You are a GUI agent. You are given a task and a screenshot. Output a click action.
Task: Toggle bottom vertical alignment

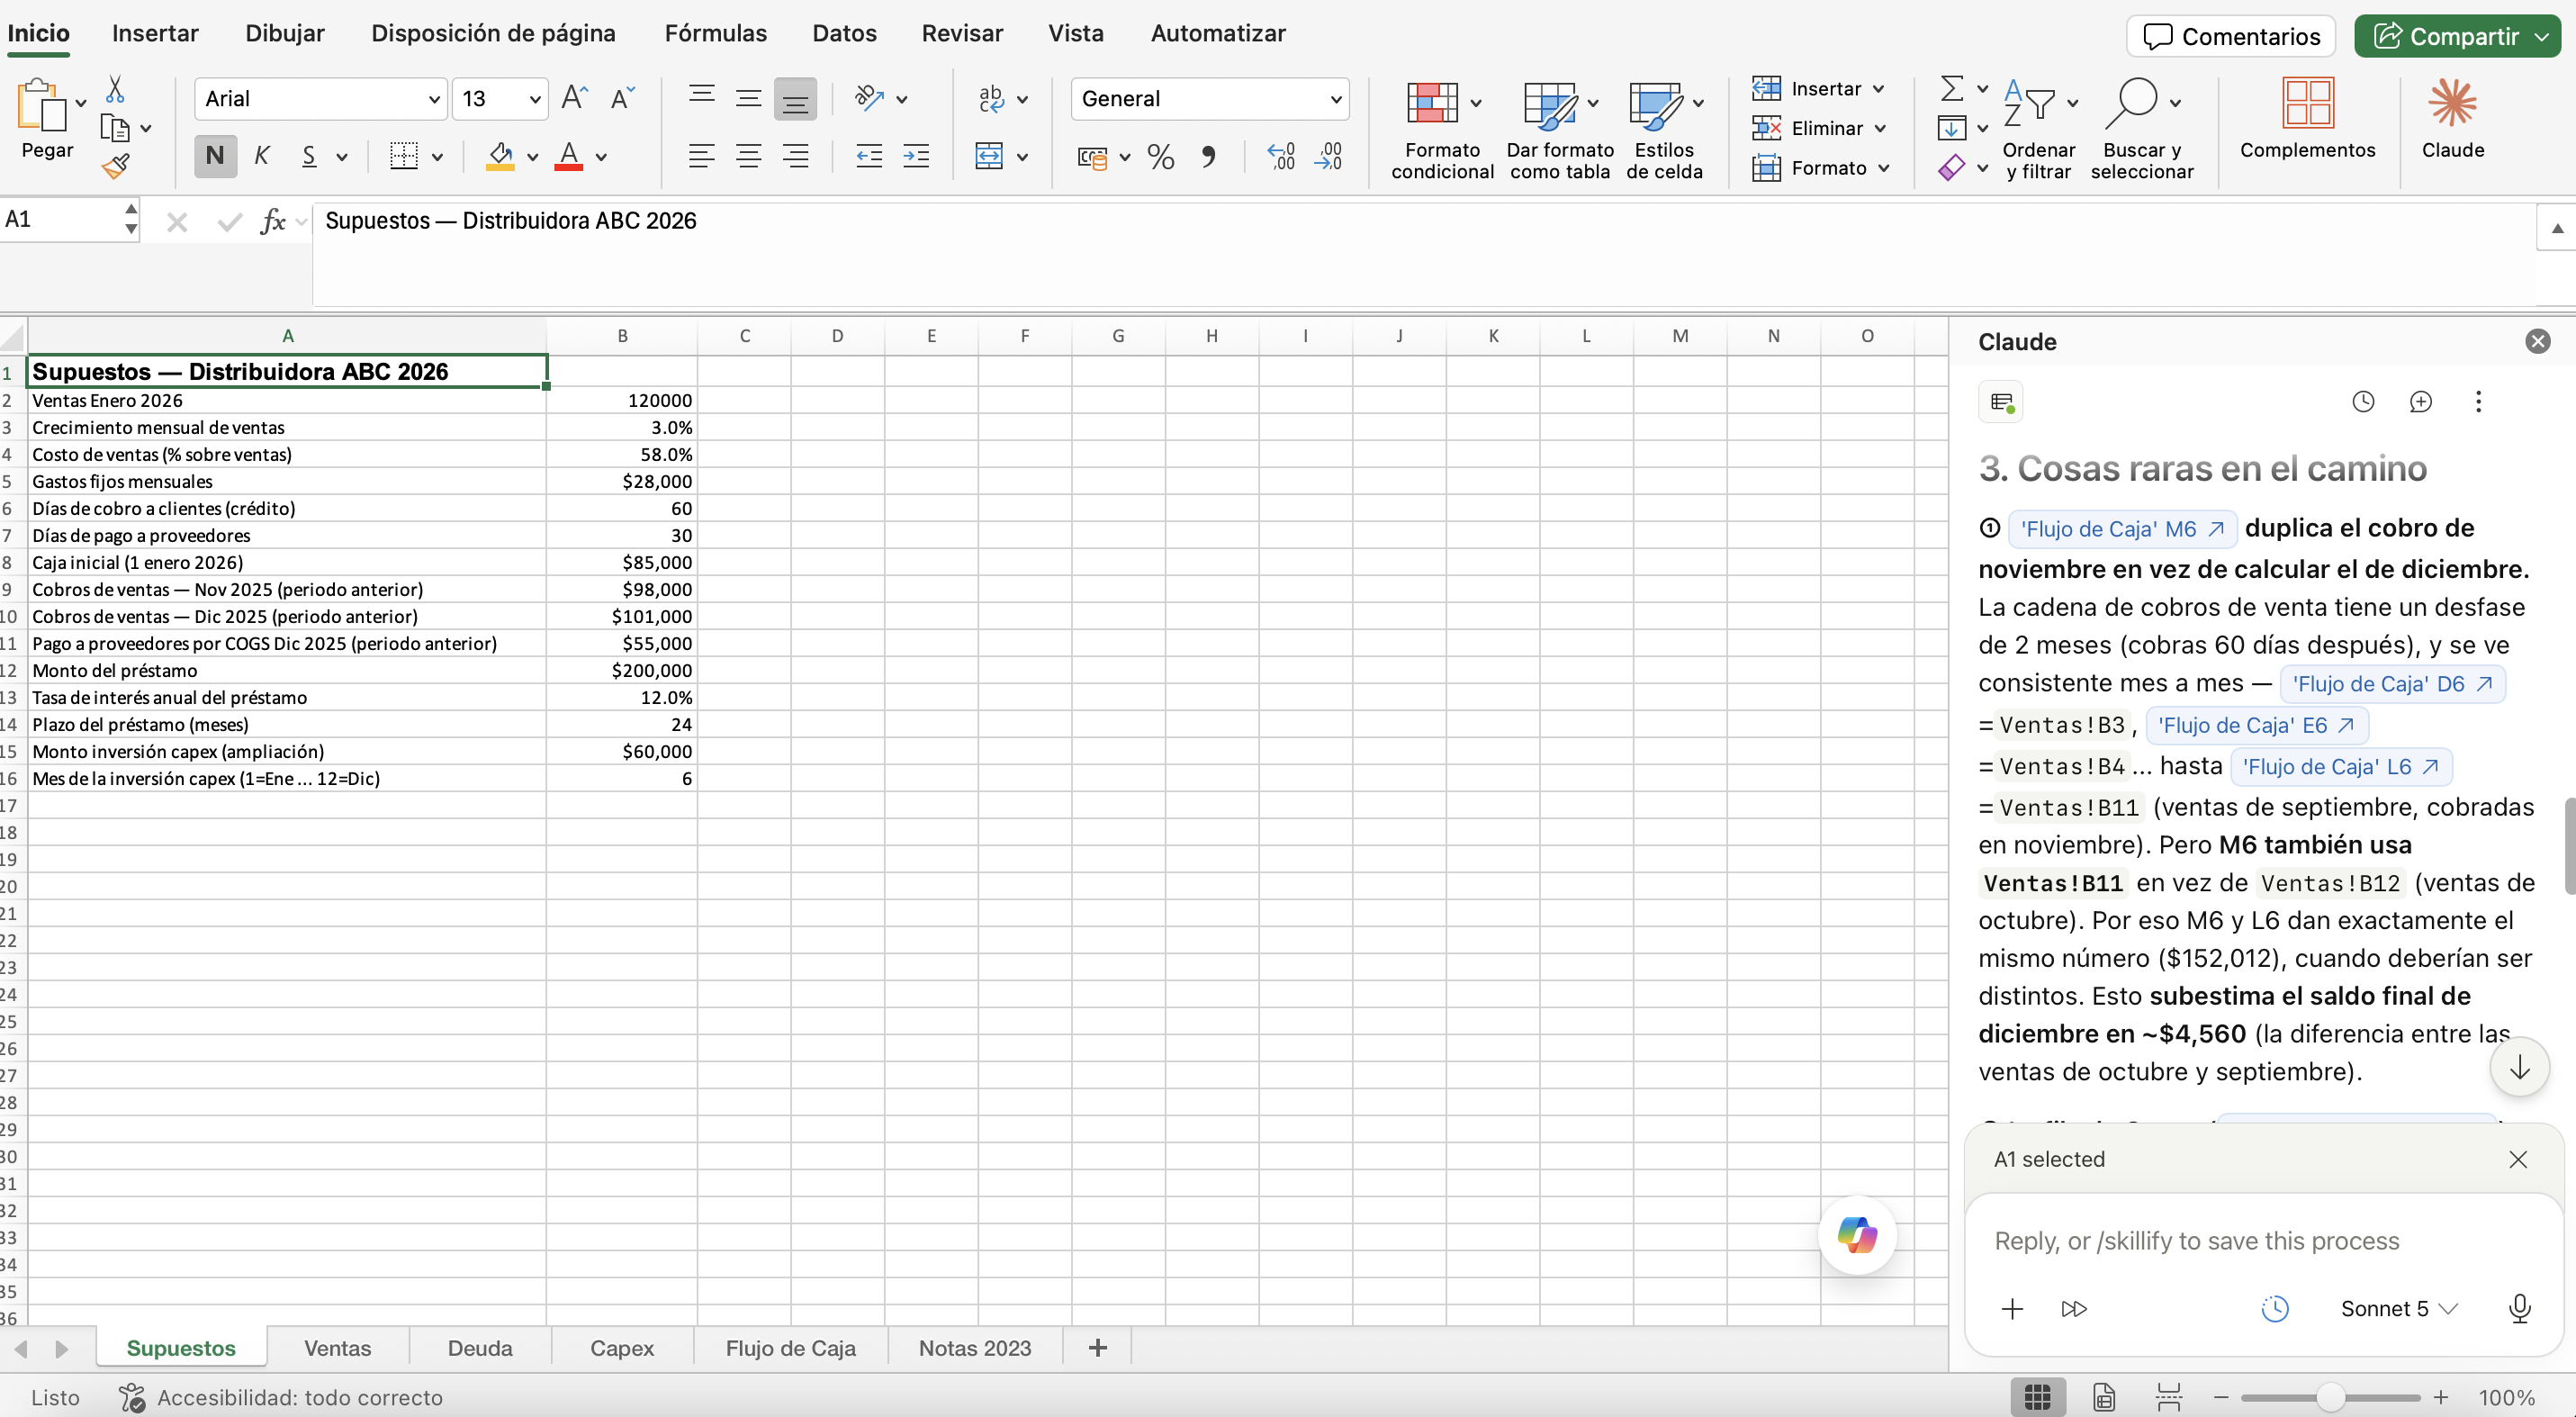[x=795, y=99]
